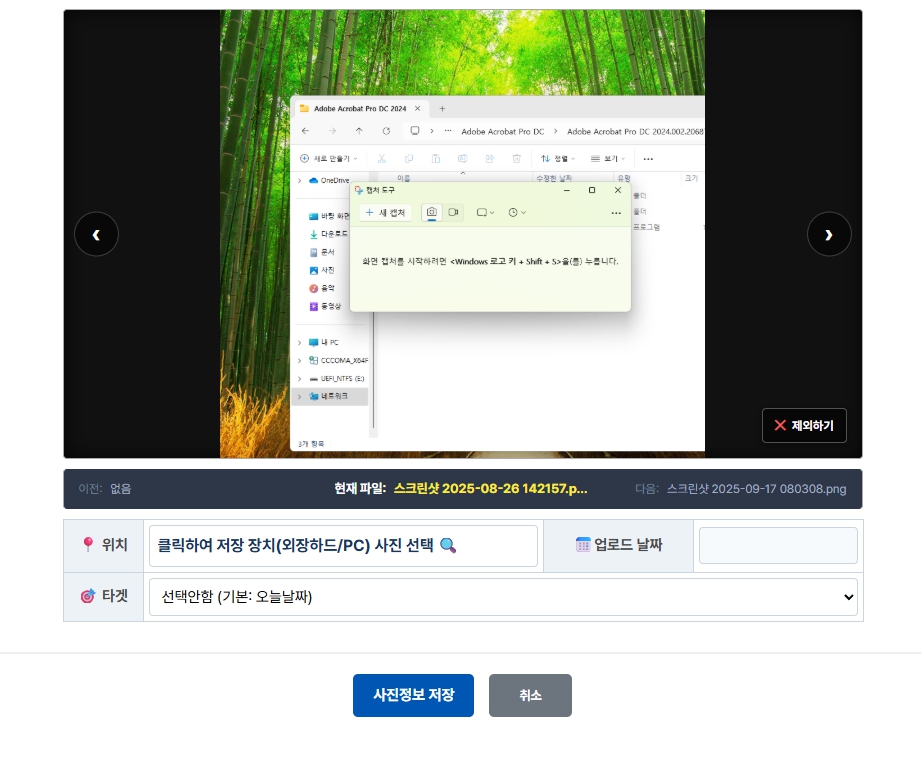The width and height of the screenshot is (921, 764).
Task: Click the 취소 cancel button
Action: tap(530, 695)
